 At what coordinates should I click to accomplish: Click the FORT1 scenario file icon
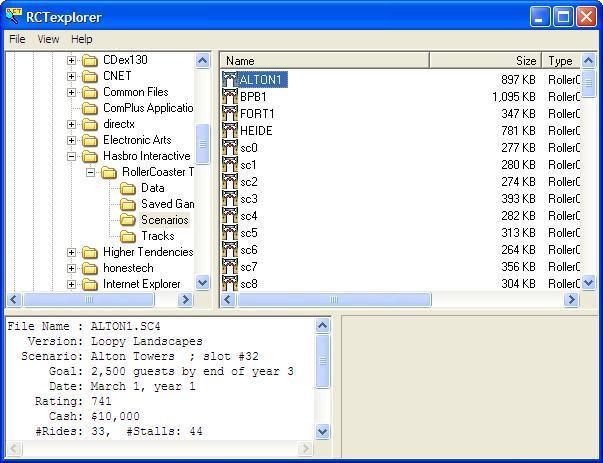click(230, 113)
